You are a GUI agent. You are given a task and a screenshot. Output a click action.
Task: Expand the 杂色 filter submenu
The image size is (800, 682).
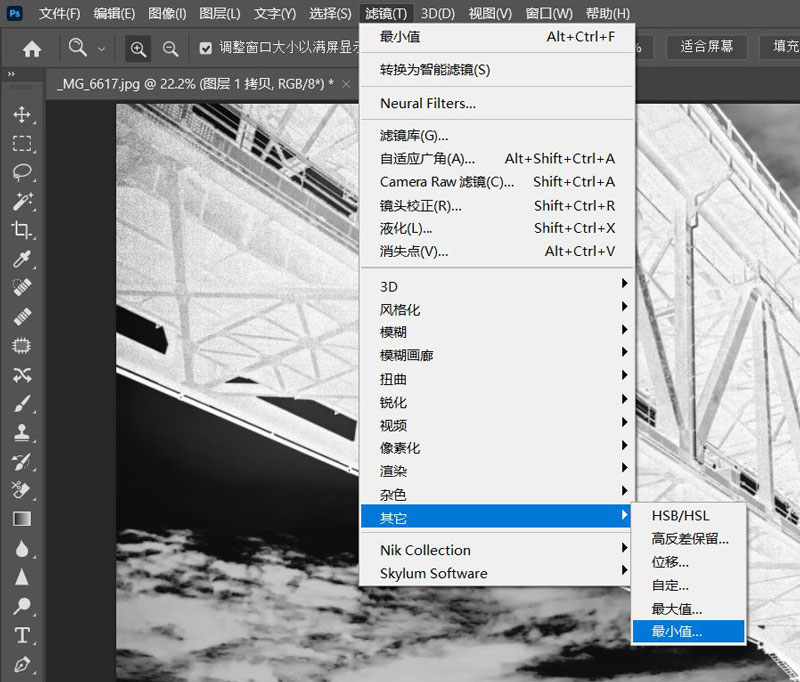point(497,494)
